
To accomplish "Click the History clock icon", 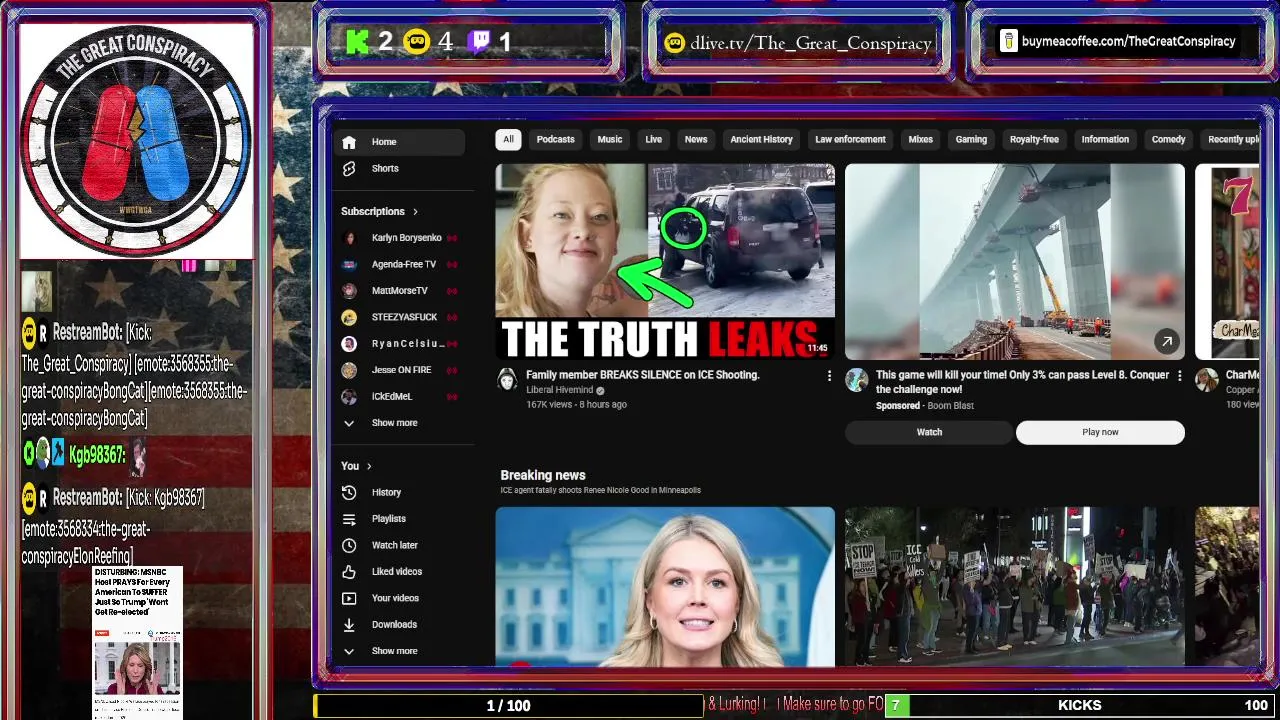I will click(349, 493).
